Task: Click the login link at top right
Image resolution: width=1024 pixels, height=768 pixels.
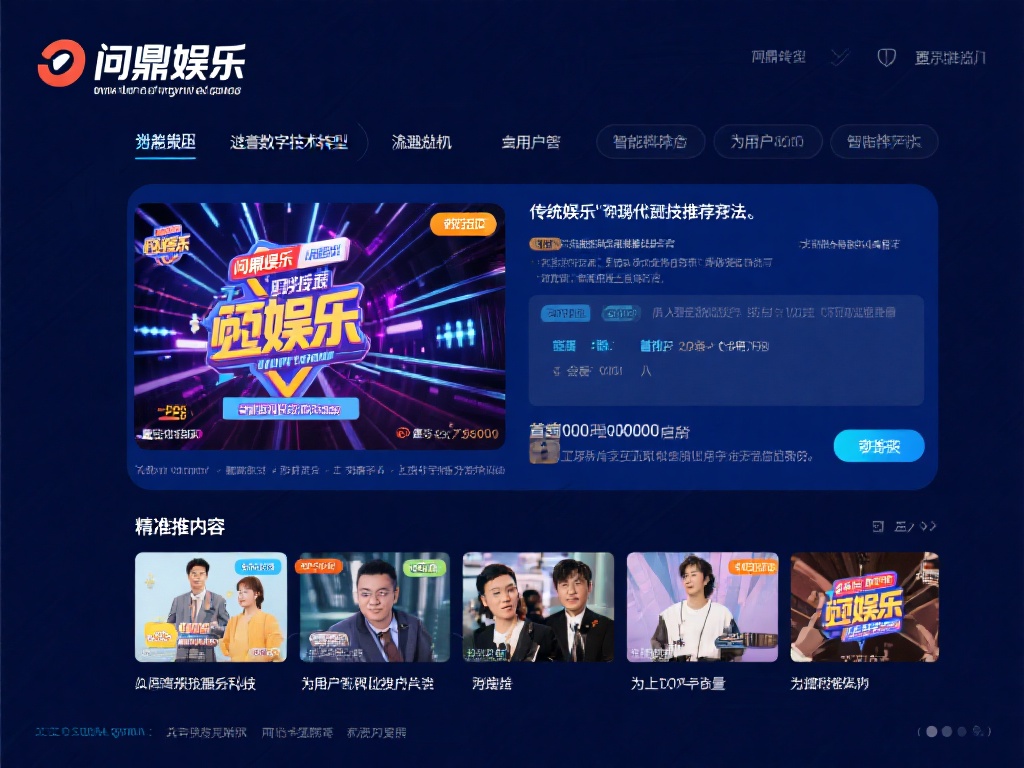Action: (x=950, y=58)
